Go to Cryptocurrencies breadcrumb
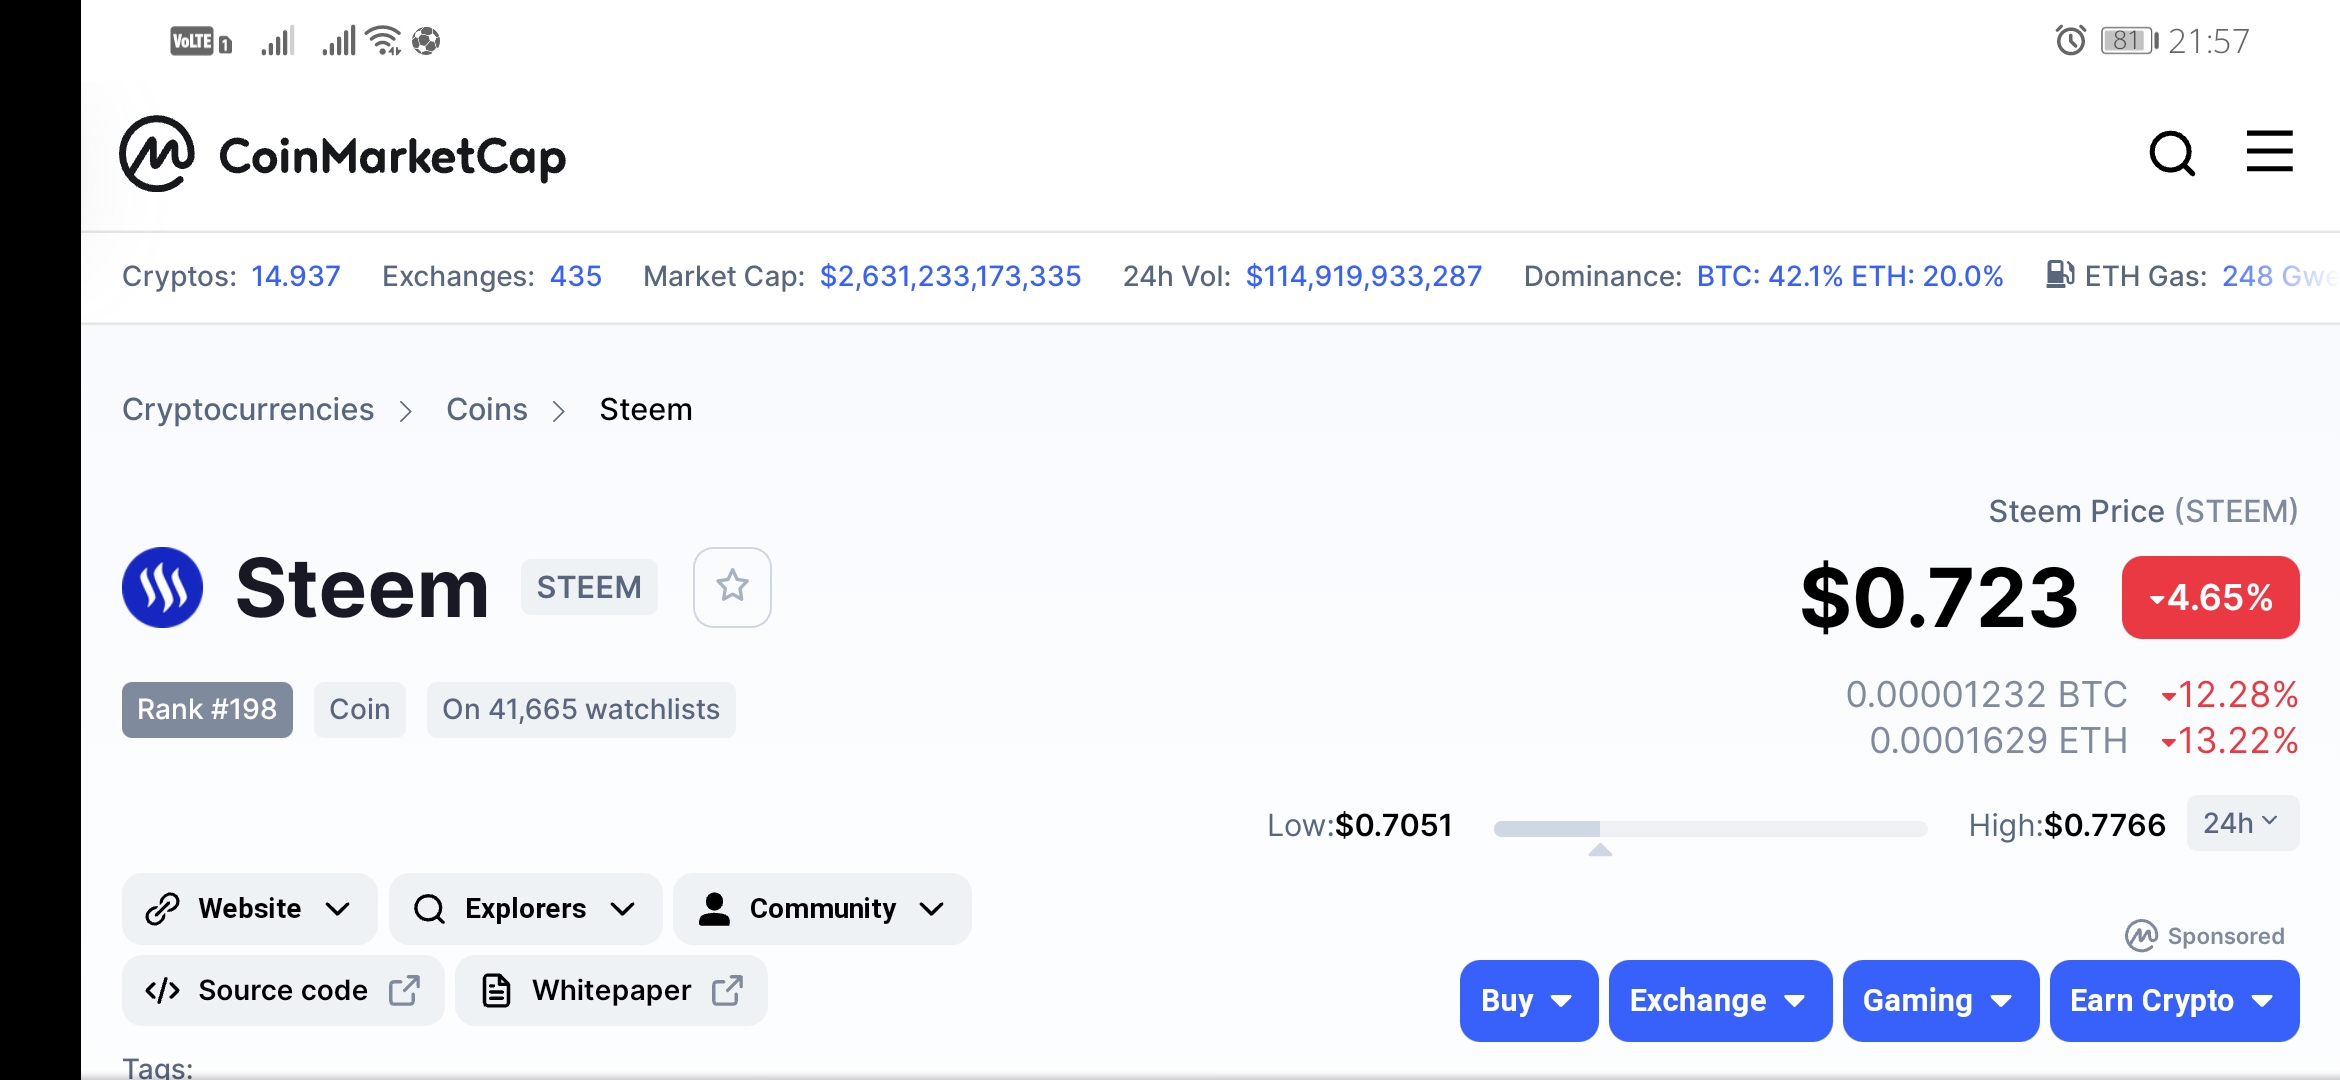Viewport: 2340px width, 1080px height. click(248, 410)
